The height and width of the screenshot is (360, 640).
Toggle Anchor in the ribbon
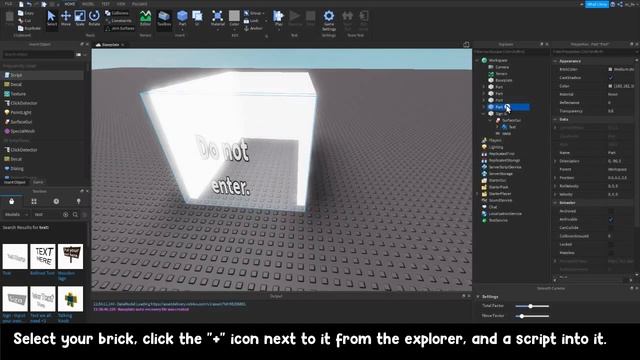tap(253, 28)
